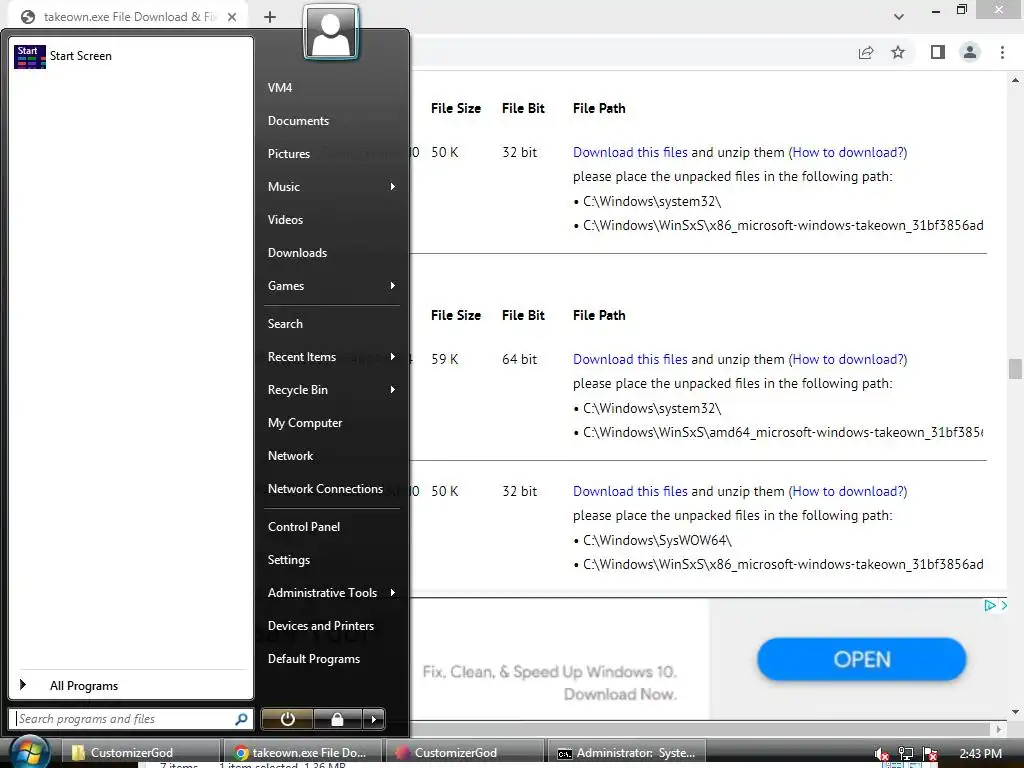Screen dimensions: 1024x768
Task: Open Chrome profile avatar
Action: (x=970, y=52)
